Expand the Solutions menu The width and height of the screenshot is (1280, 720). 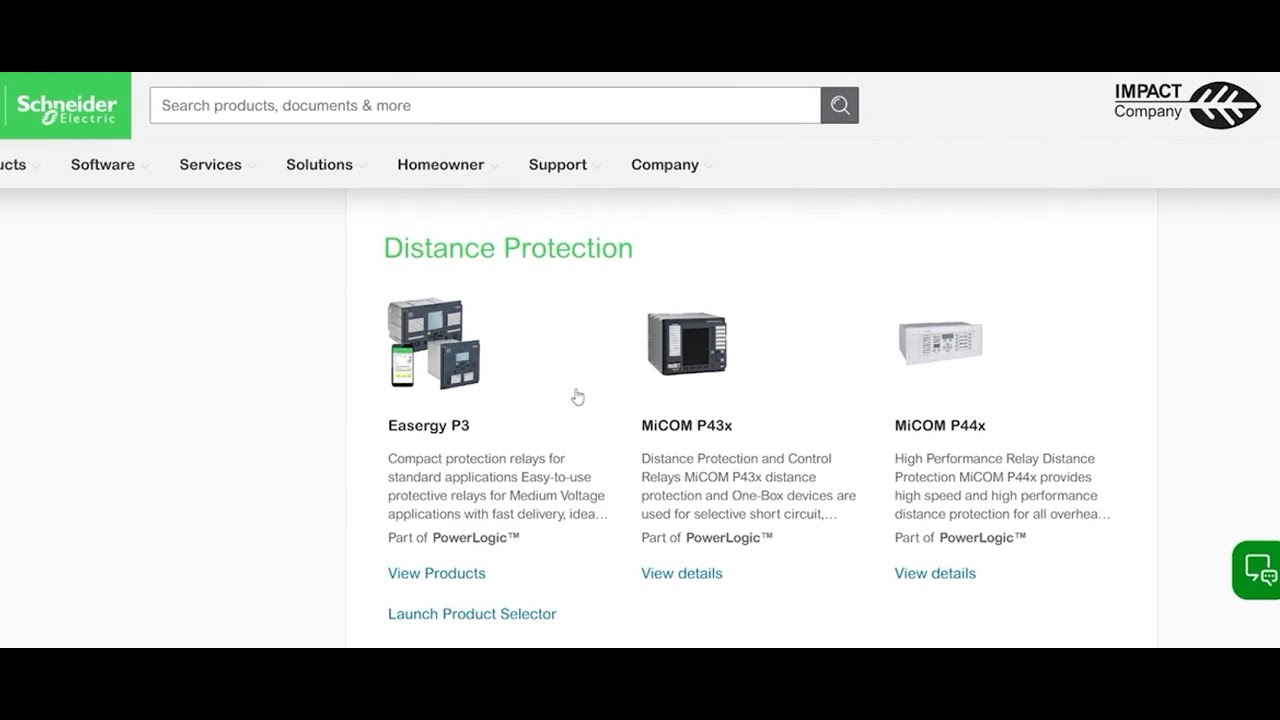pyautogui.click(x=326, y=165)
